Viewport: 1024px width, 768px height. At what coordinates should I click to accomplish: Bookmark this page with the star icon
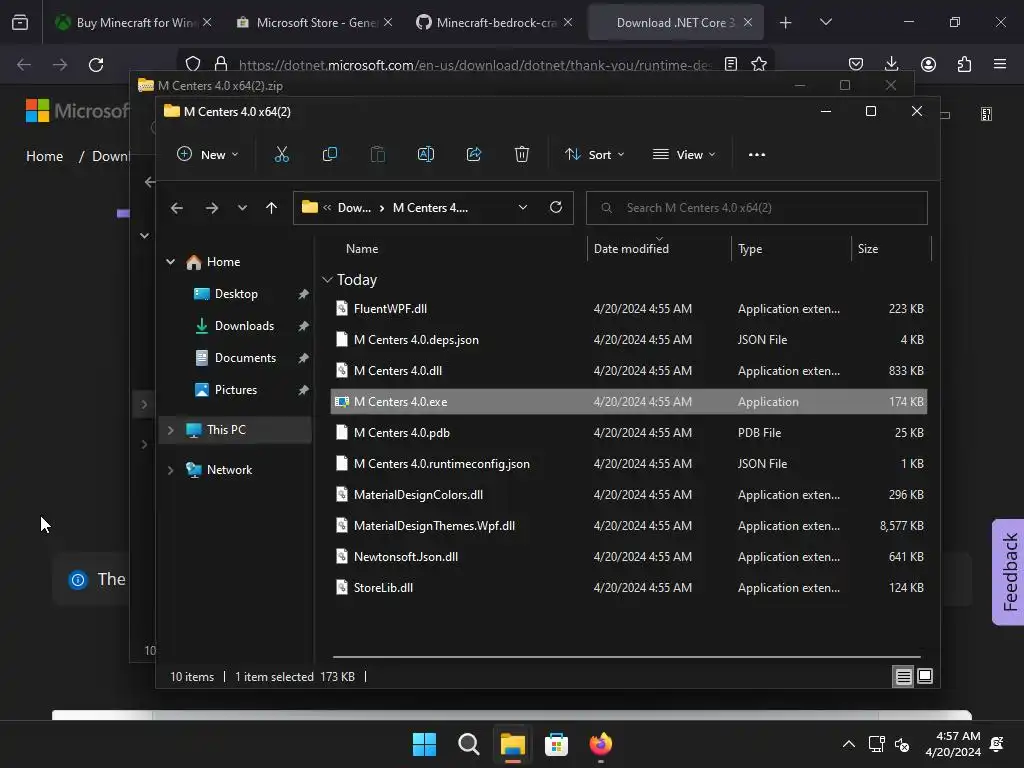pos(758,64)
